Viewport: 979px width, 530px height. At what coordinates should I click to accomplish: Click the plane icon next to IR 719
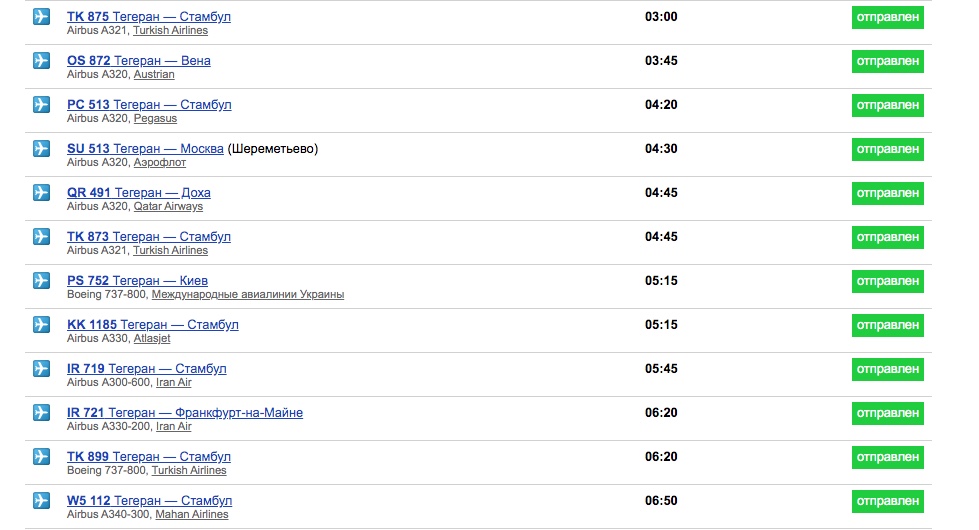(x=41, y=369)
